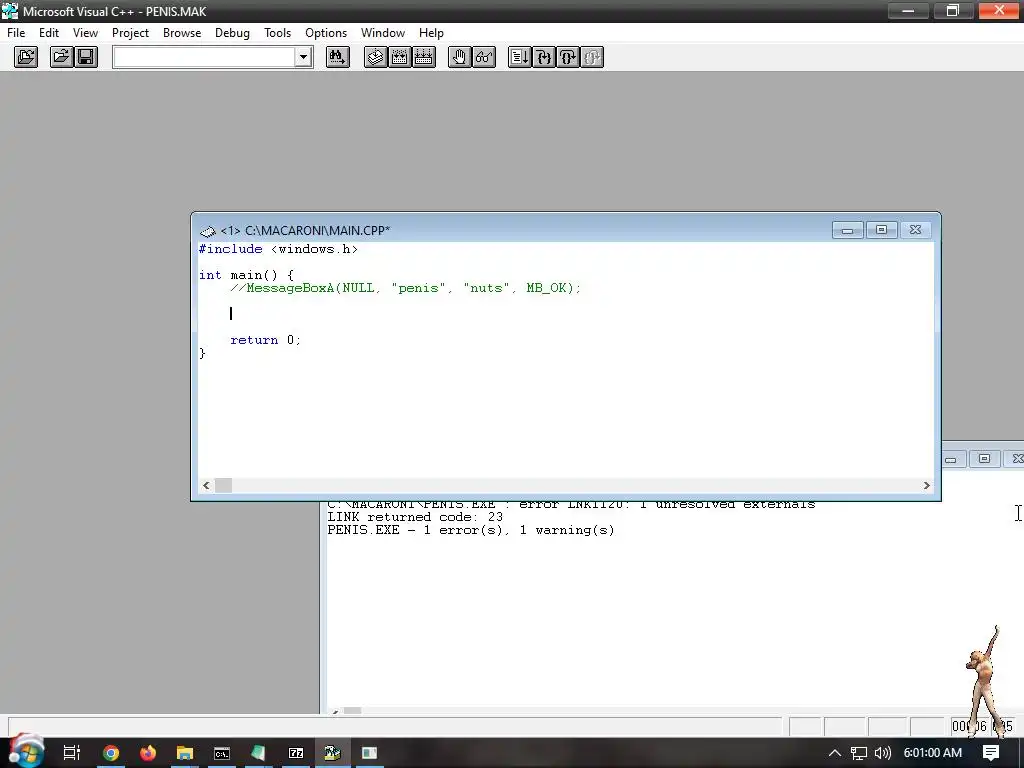This screenshot has width=1024, height=768.
Task: Click the MAIN.CPP document window icon
Action: [x=207, y=231]
